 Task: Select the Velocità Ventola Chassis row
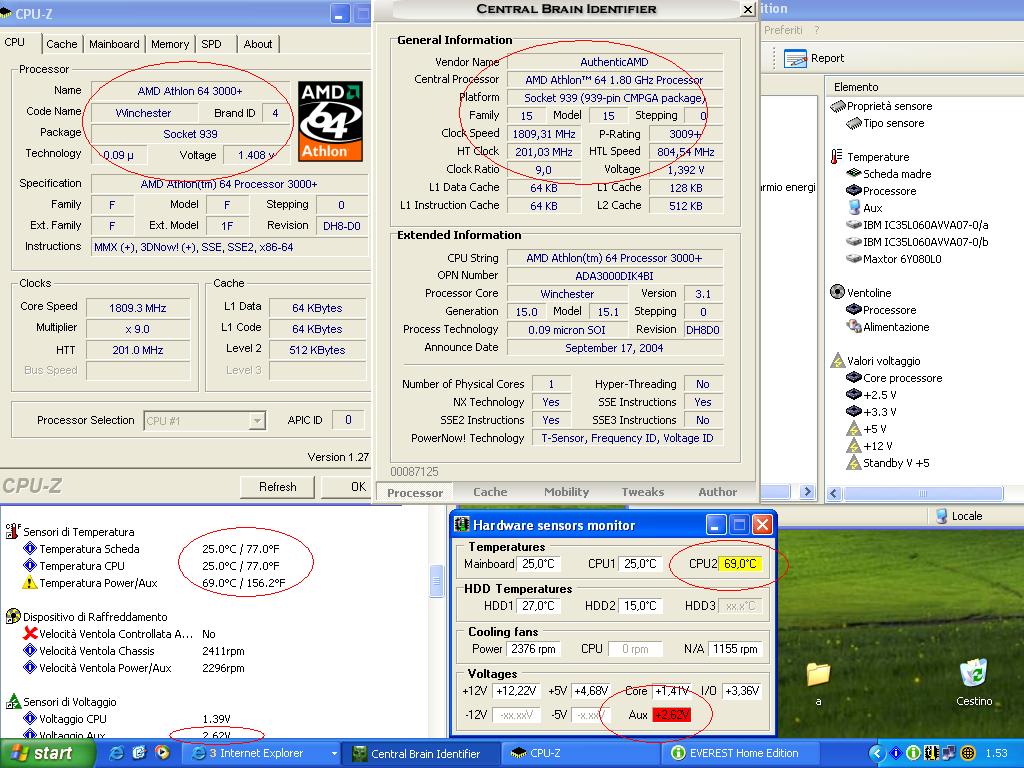pos(134,650)
